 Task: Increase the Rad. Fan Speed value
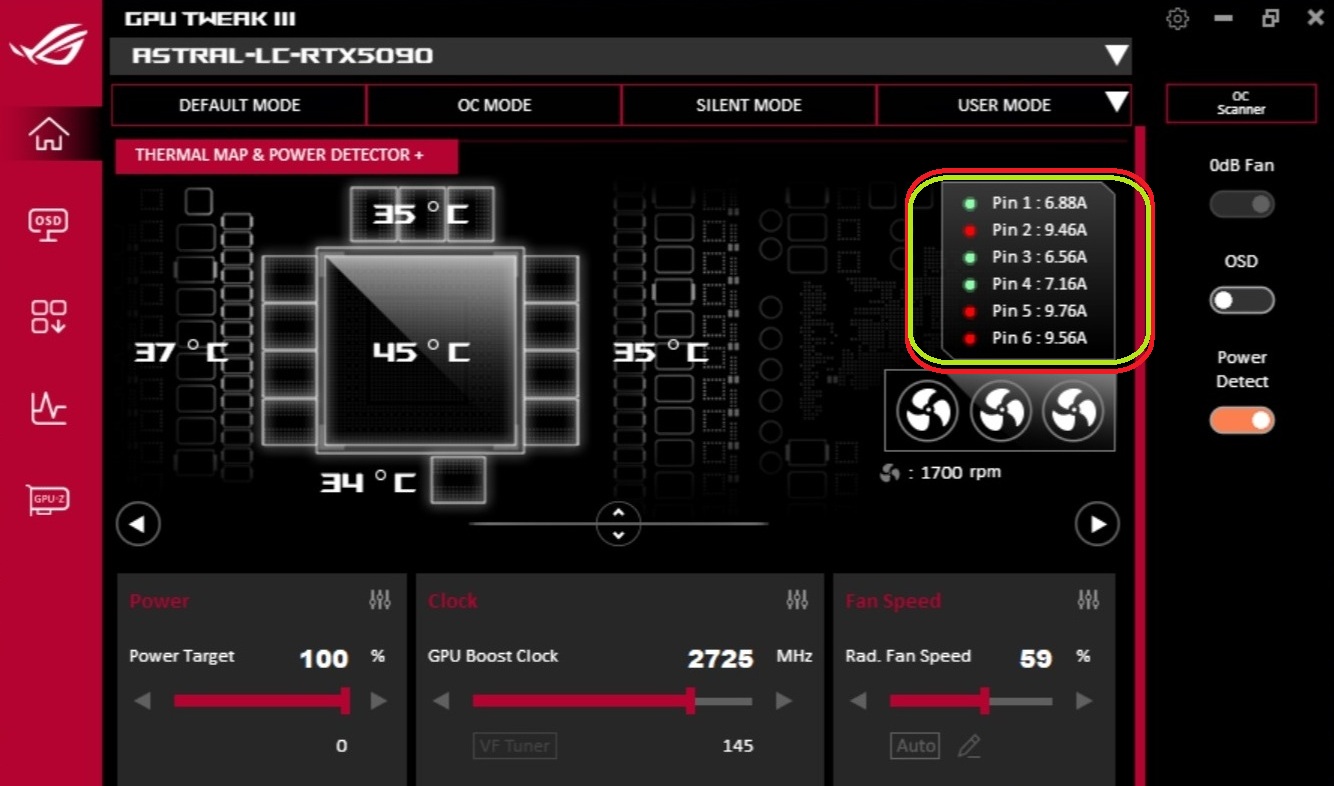click(1083, 701)
